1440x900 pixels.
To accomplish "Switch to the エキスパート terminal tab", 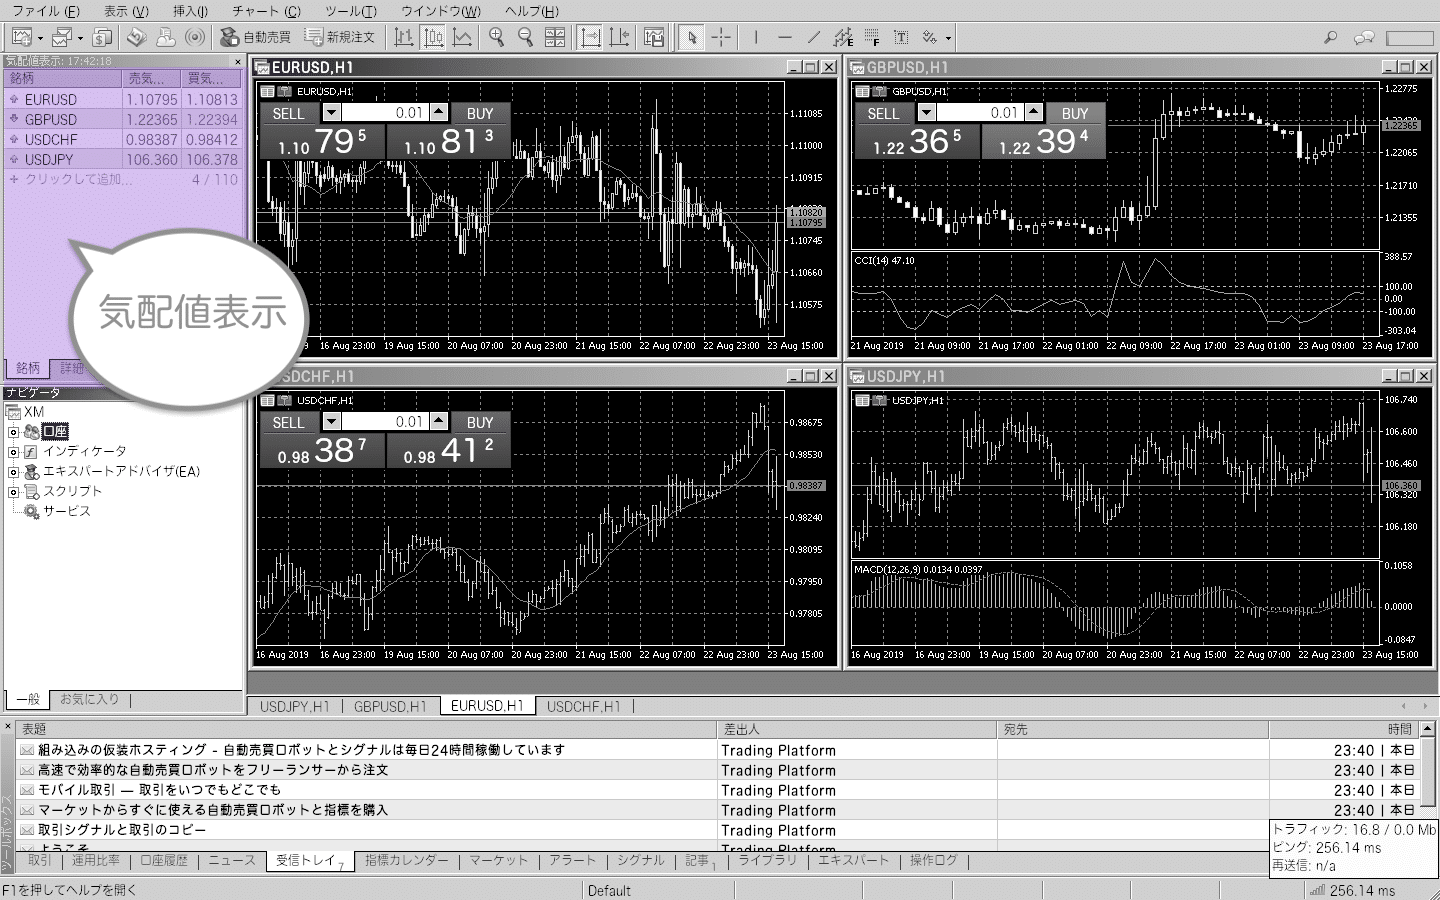I will click(853, 861).
